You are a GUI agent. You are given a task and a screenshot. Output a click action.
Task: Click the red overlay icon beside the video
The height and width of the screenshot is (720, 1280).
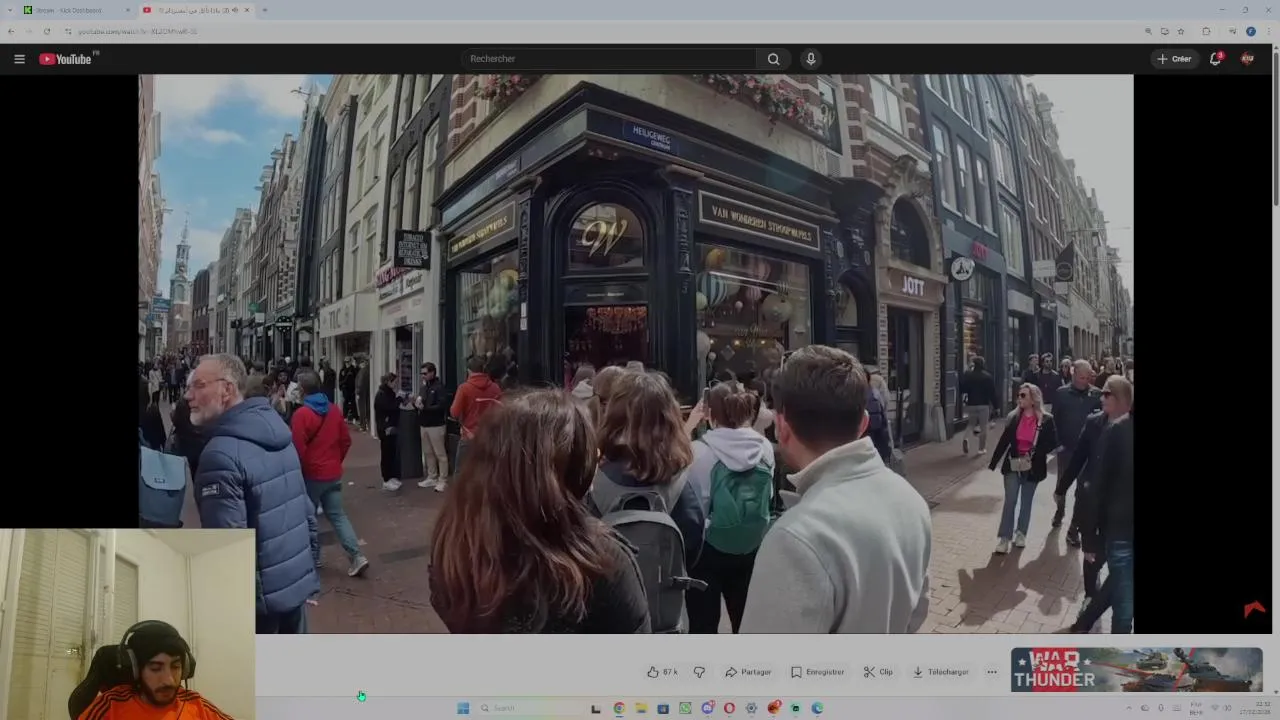click(x=1254, y=609)
